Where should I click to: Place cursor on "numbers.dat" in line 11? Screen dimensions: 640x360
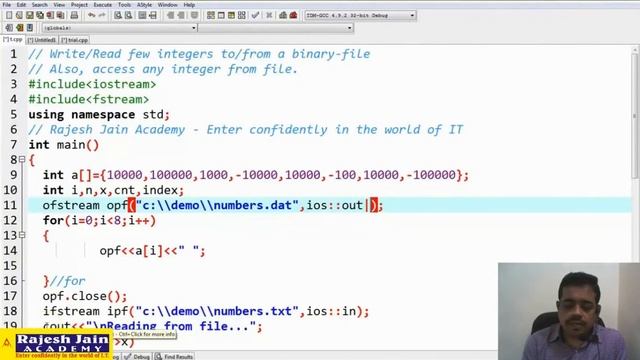[252, 205]
